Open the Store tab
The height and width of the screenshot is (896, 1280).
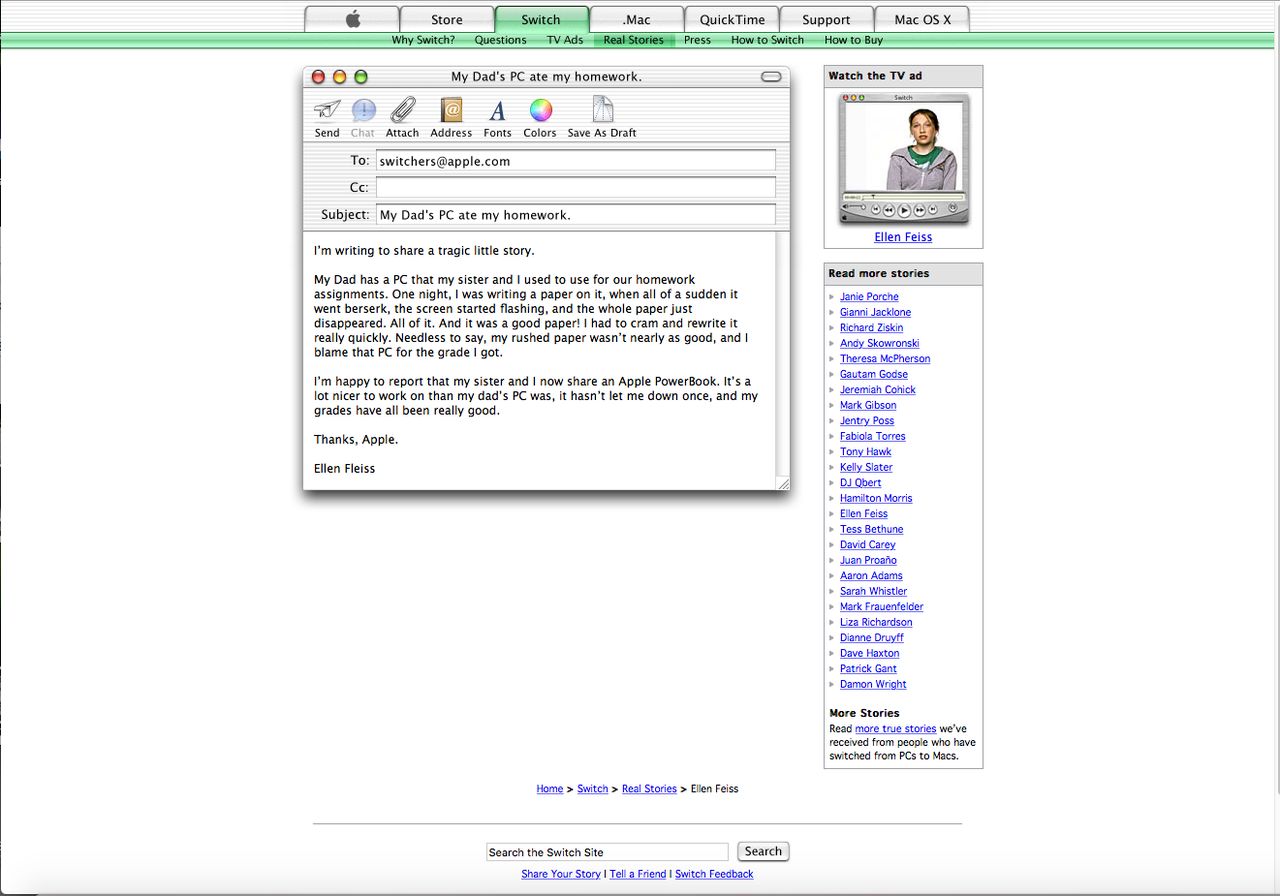tap(447, 19)
